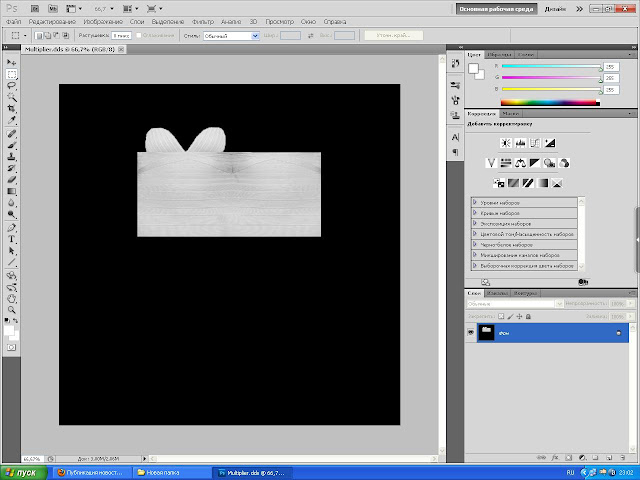
Task: Toggle visibility of the Фон layer
Action: 471,332
